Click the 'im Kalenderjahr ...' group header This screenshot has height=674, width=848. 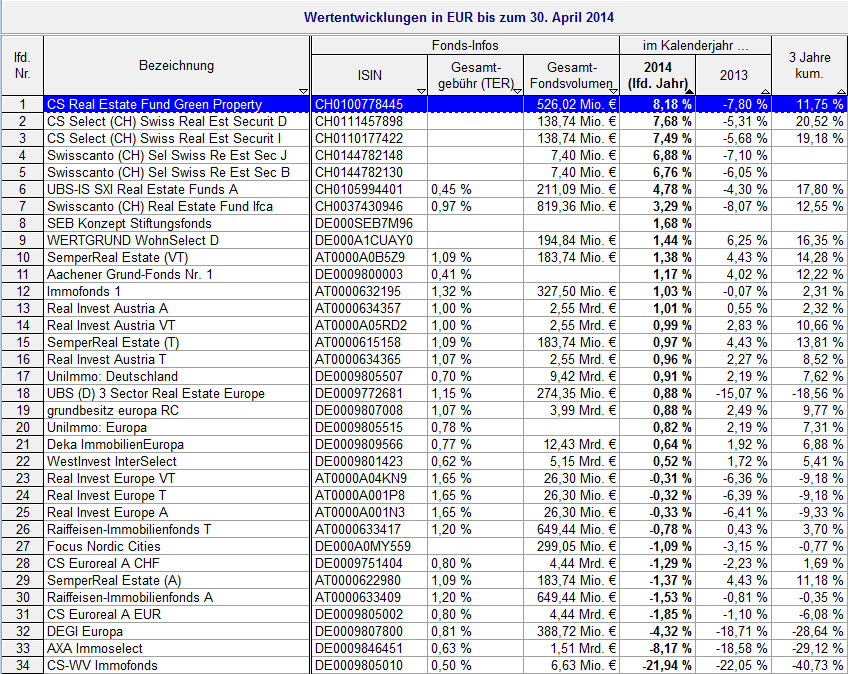695,46
